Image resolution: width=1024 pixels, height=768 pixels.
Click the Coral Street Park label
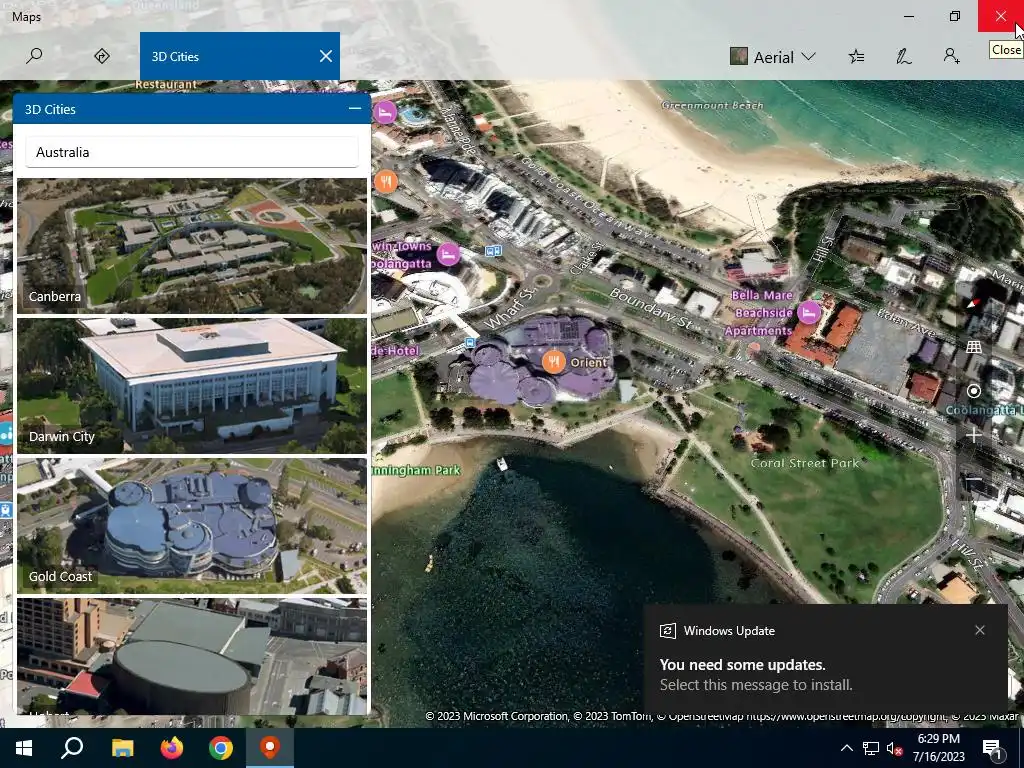coord(805,463)
